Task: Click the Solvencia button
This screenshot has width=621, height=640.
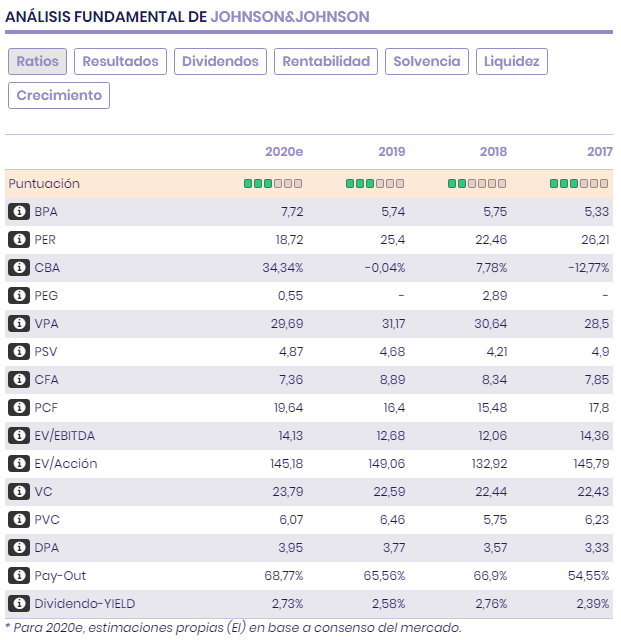Action: pos(427,61)
